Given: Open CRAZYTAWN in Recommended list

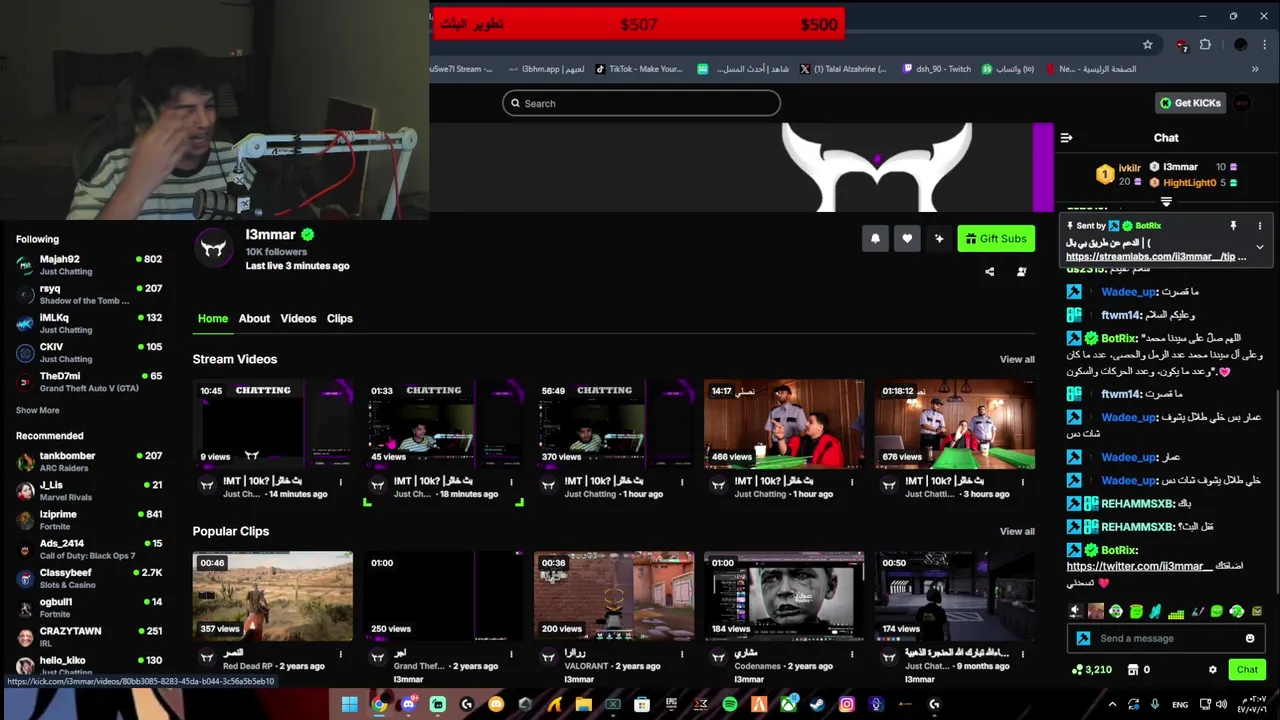Looking at the screenshot, I should tap(89, 637).
